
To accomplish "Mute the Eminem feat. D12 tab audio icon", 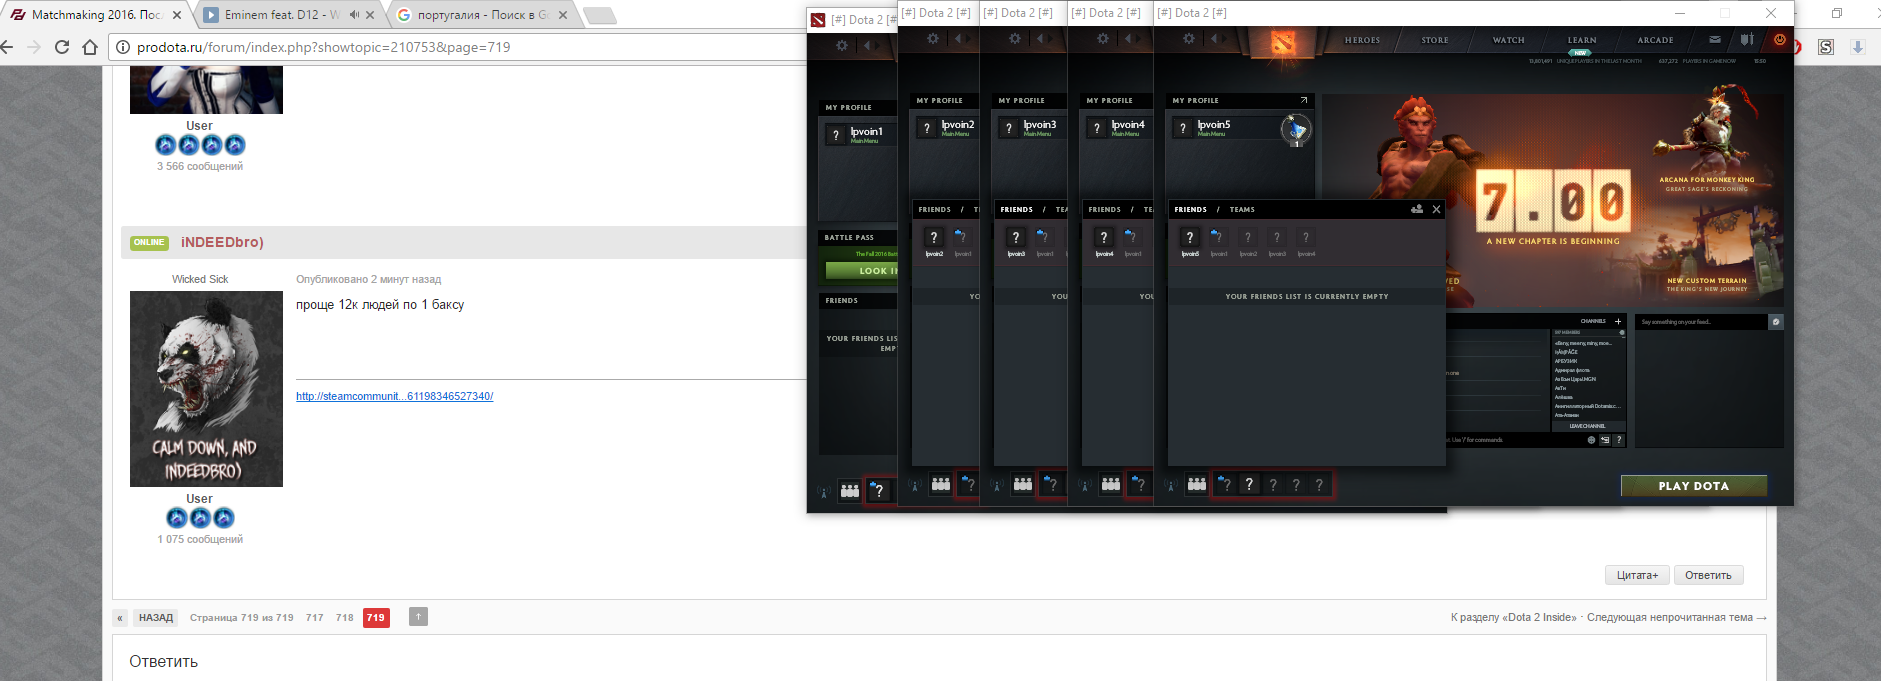I will coord(353,15).
